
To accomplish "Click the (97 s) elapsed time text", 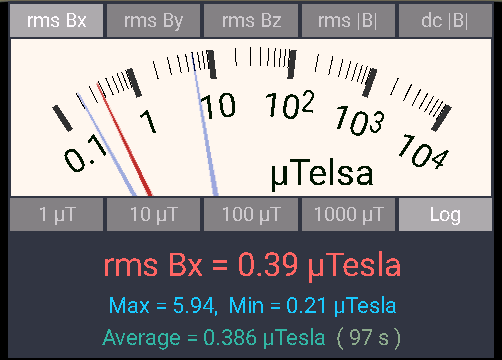I will pyautogui.click(x=369, y=338).
